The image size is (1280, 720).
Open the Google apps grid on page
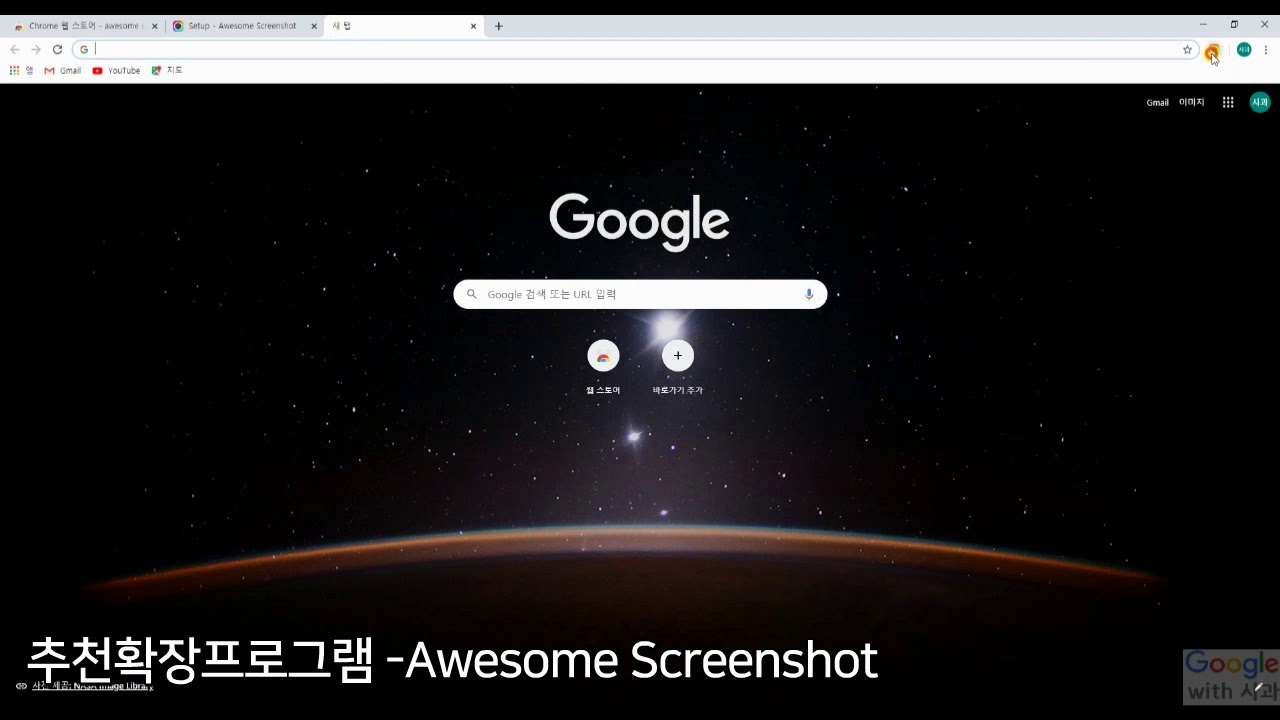[x=1228, y=102]
